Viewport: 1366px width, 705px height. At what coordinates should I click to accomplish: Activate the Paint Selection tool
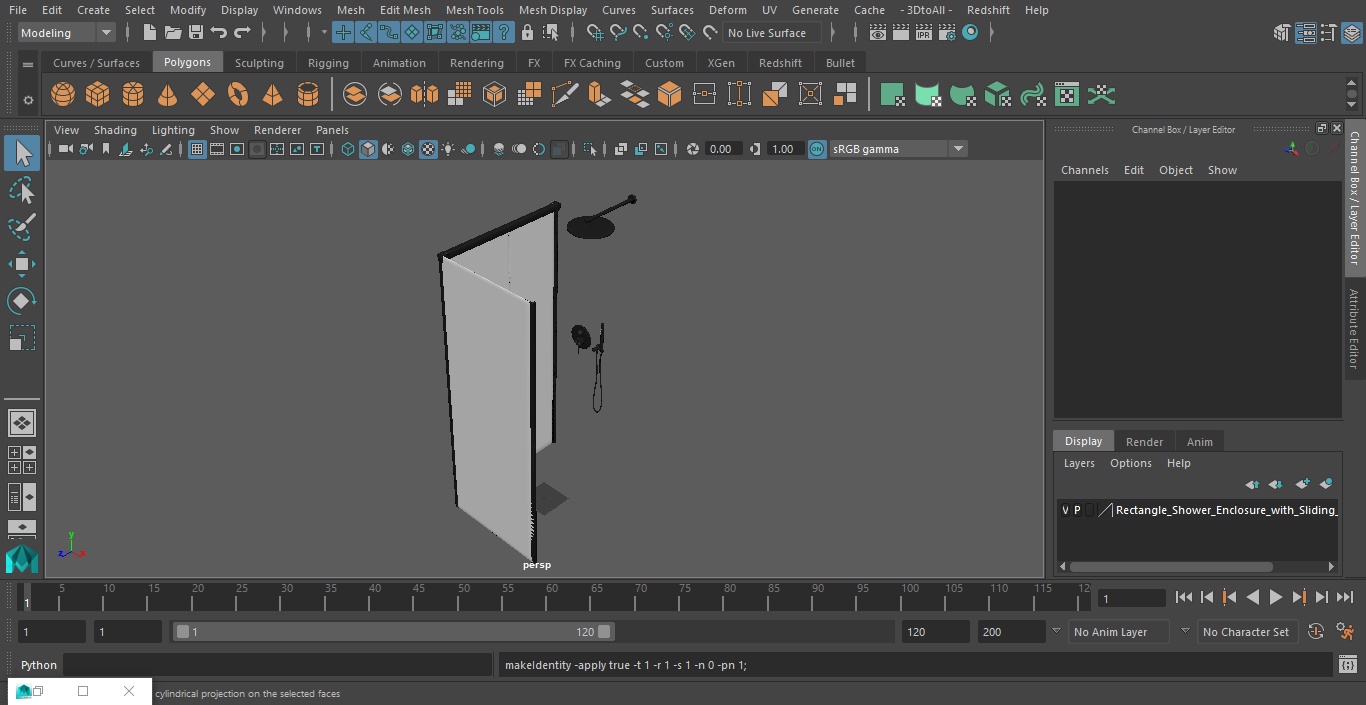(22, 227)
